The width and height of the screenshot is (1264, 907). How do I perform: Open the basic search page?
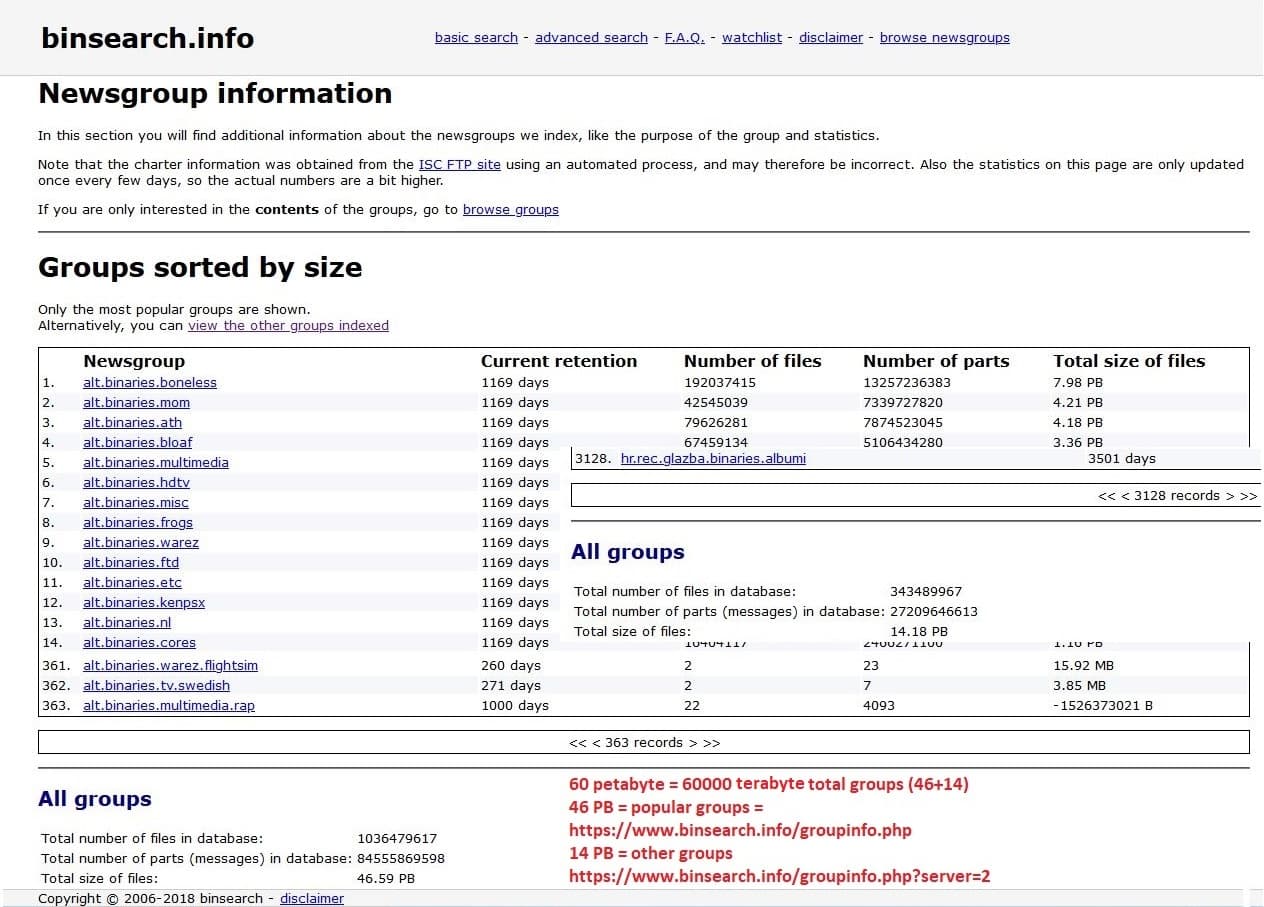click(x=476, y=37)
